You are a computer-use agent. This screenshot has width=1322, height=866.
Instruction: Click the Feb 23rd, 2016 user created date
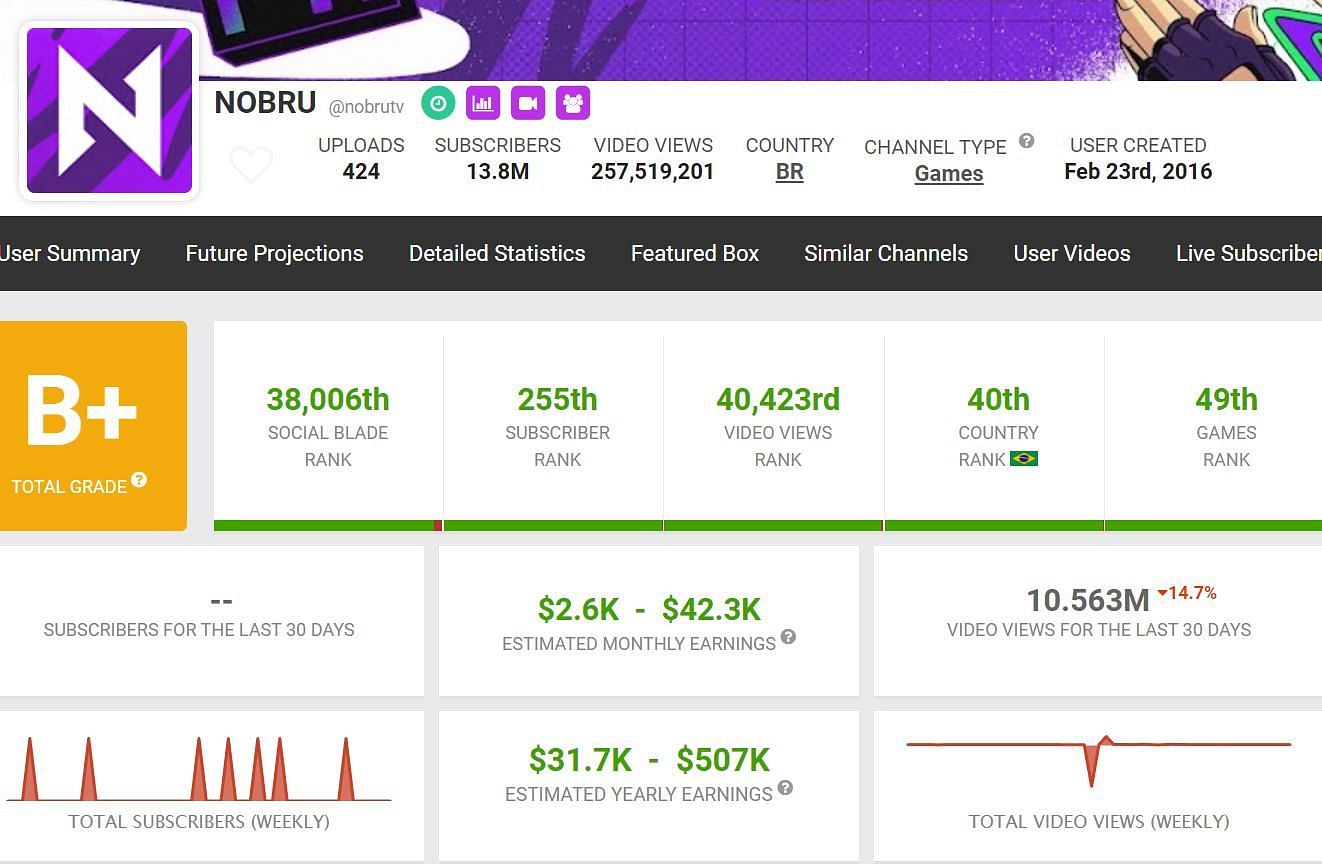1138,172
